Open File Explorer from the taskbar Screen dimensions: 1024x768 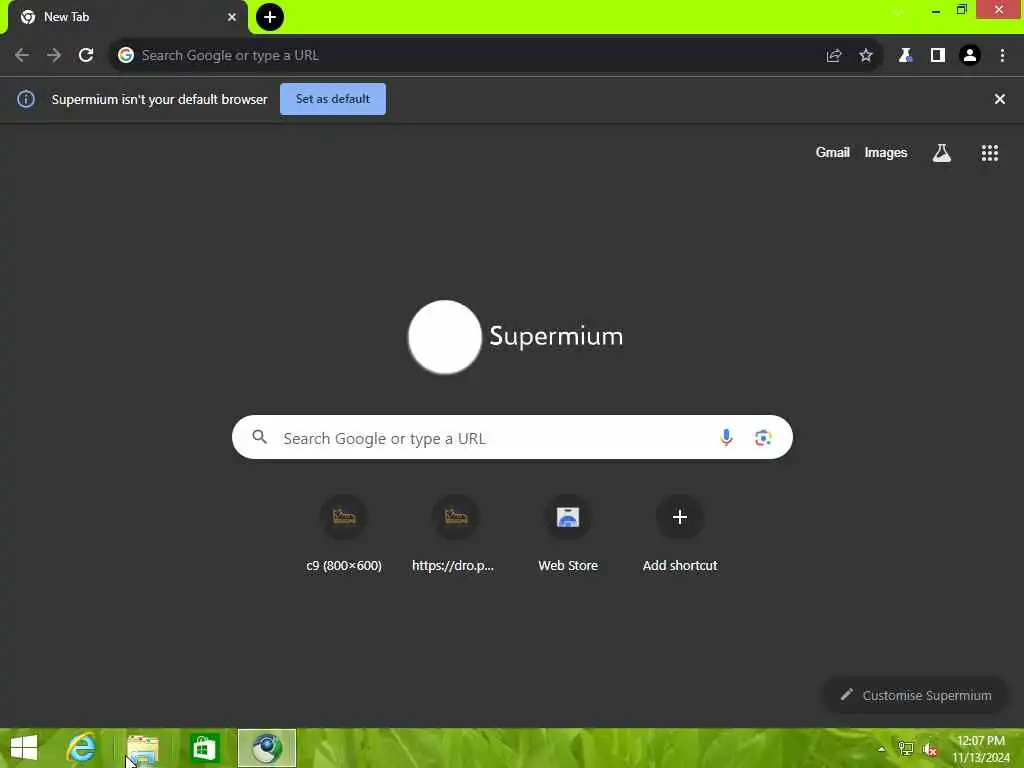point(143,748)
